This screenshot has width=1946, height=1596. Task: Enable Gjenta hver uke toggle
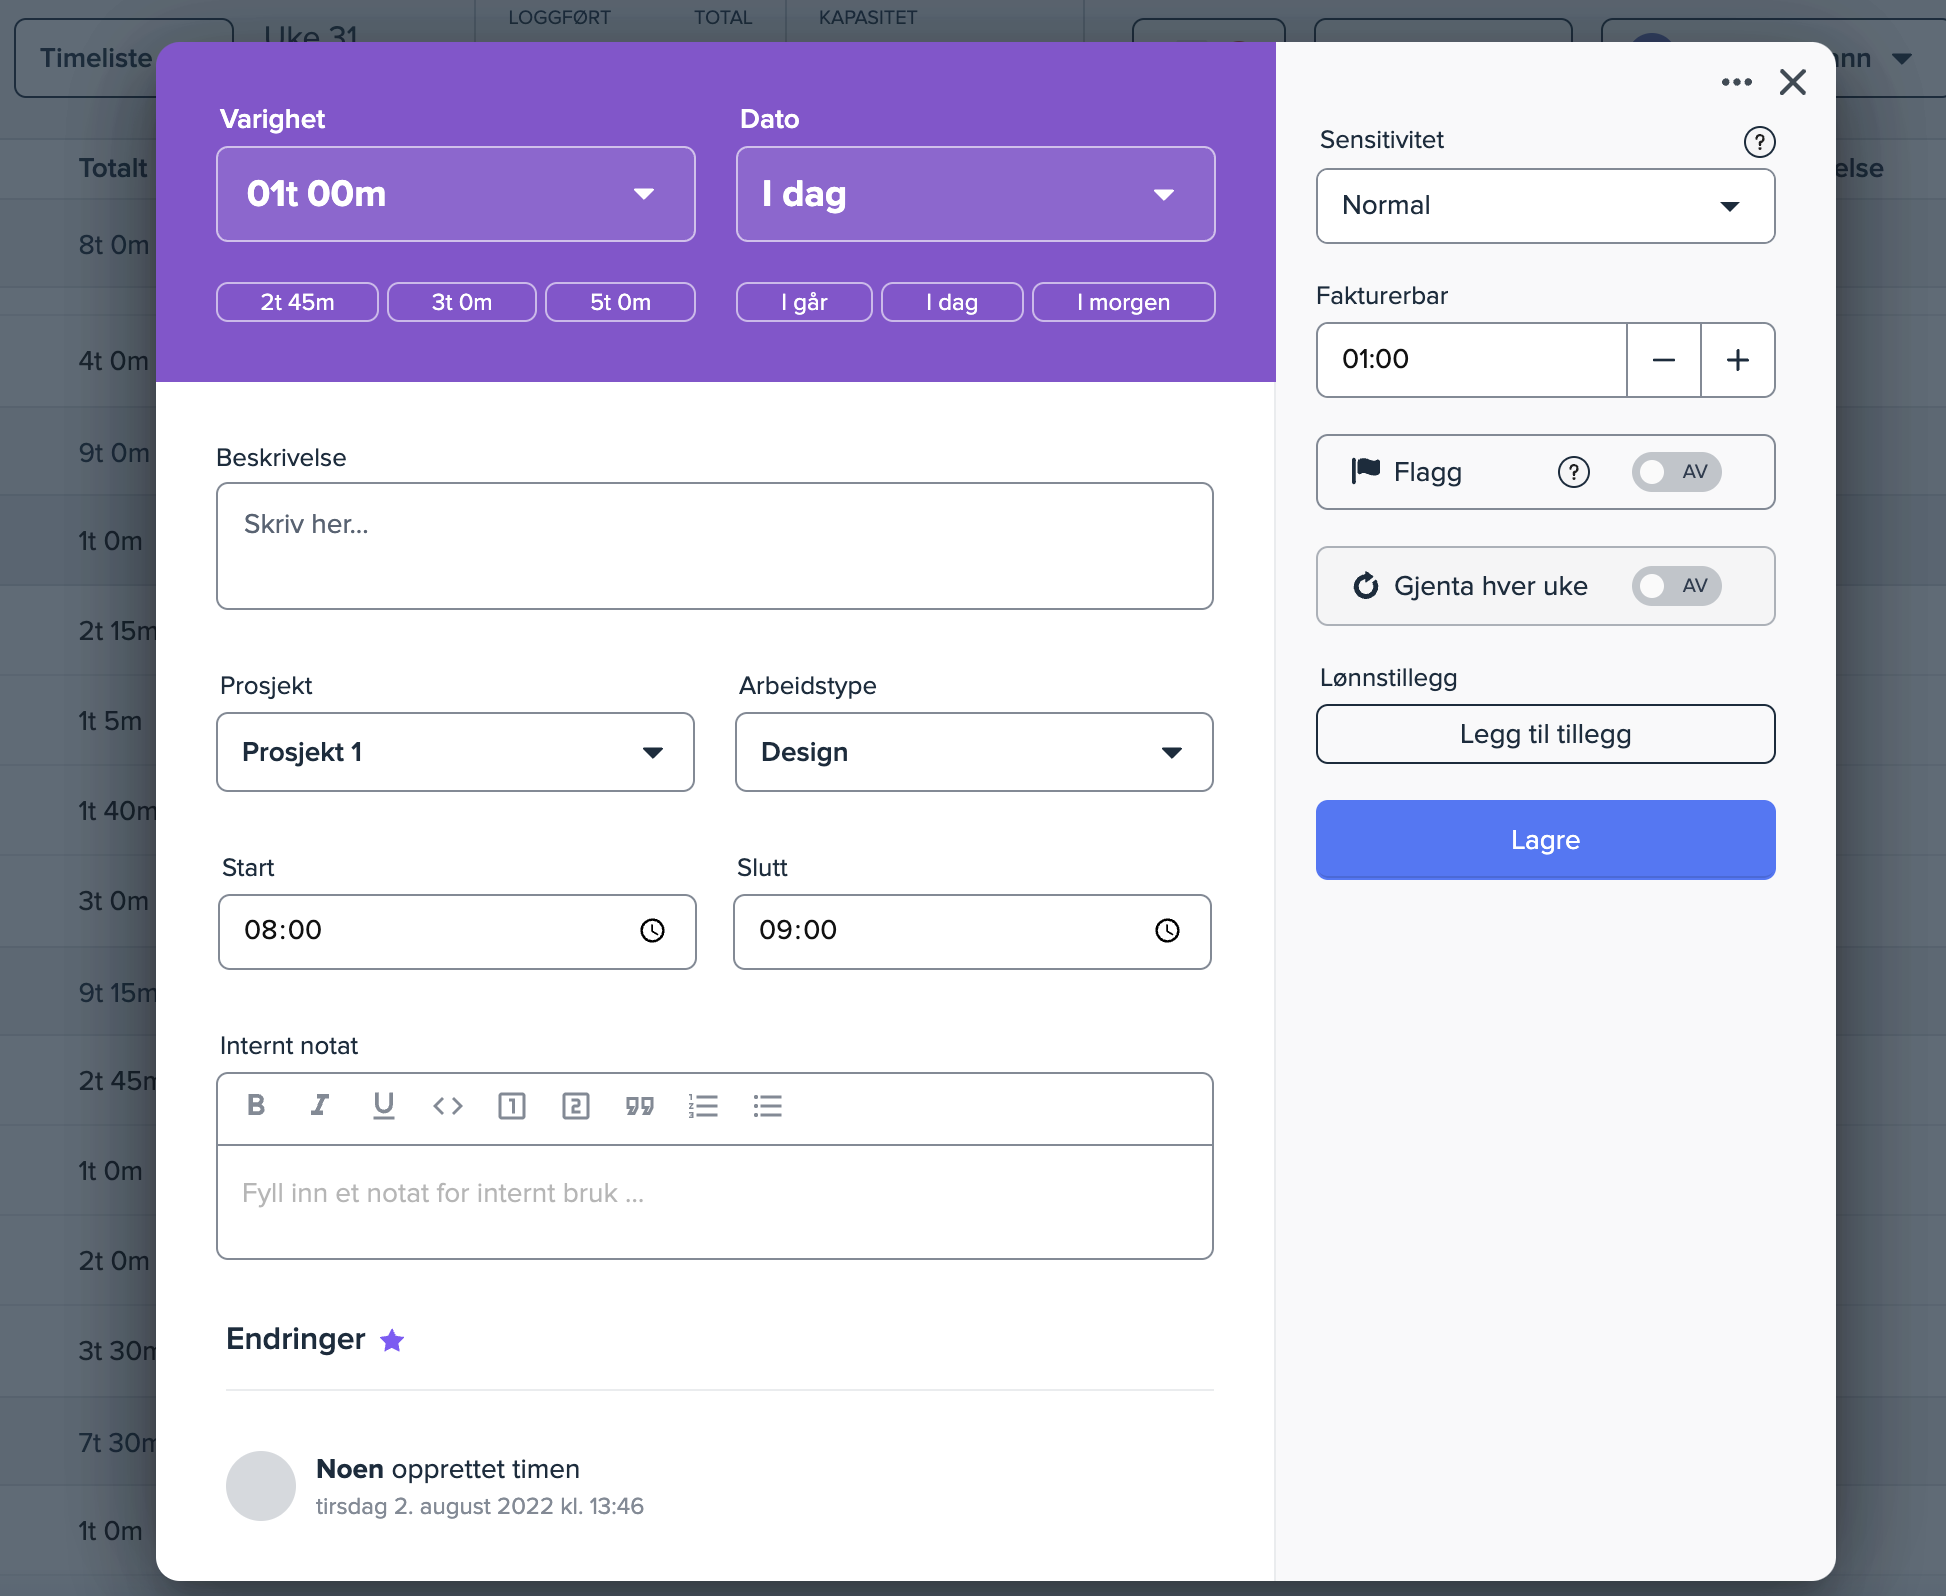(x=1676, y=586)
